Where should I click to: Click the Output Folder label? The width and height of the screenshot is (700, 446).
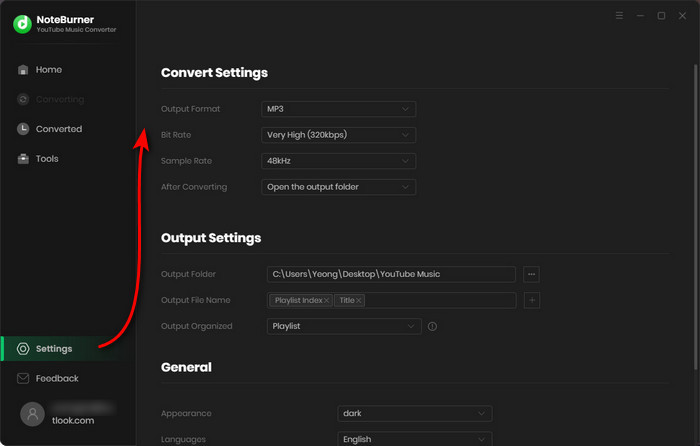188,274
